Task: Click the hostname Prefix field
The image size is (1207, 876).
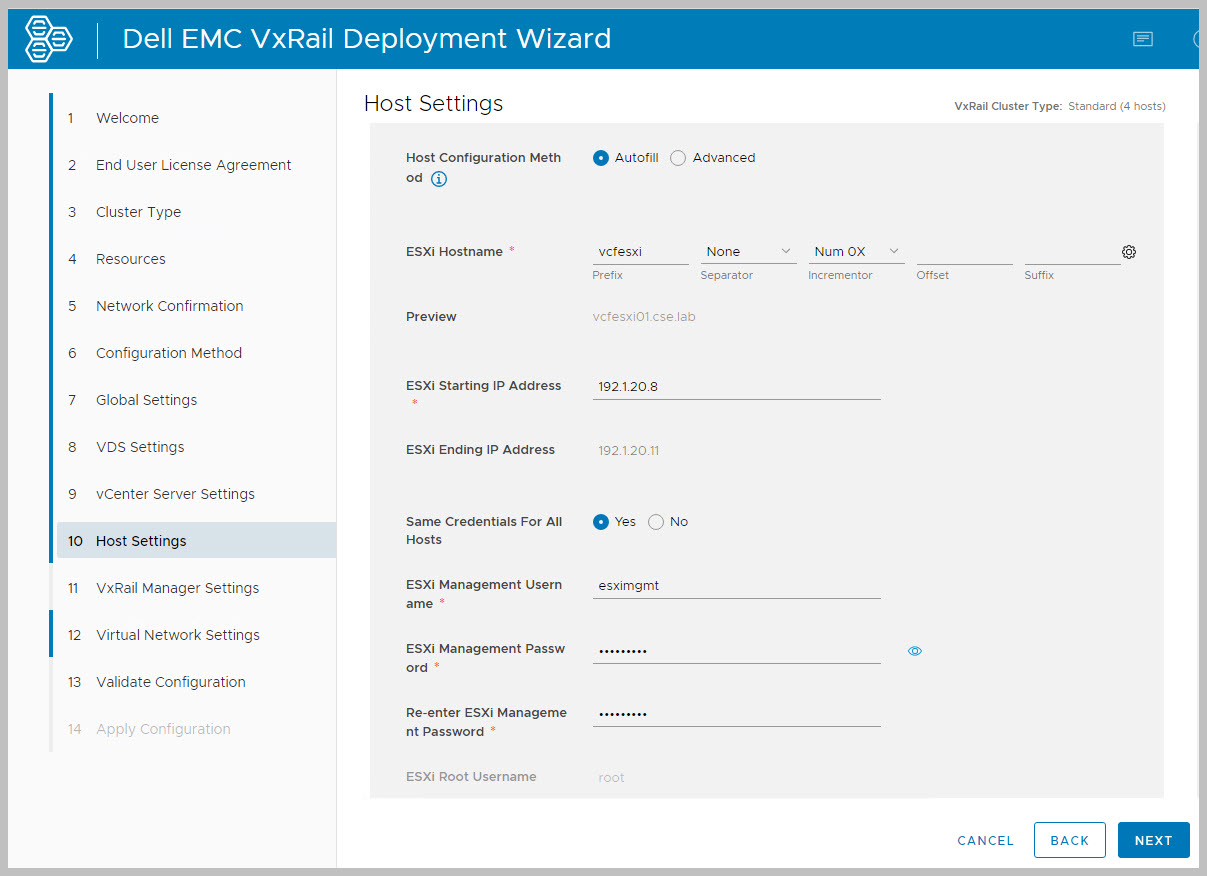Action: point(640,252)
